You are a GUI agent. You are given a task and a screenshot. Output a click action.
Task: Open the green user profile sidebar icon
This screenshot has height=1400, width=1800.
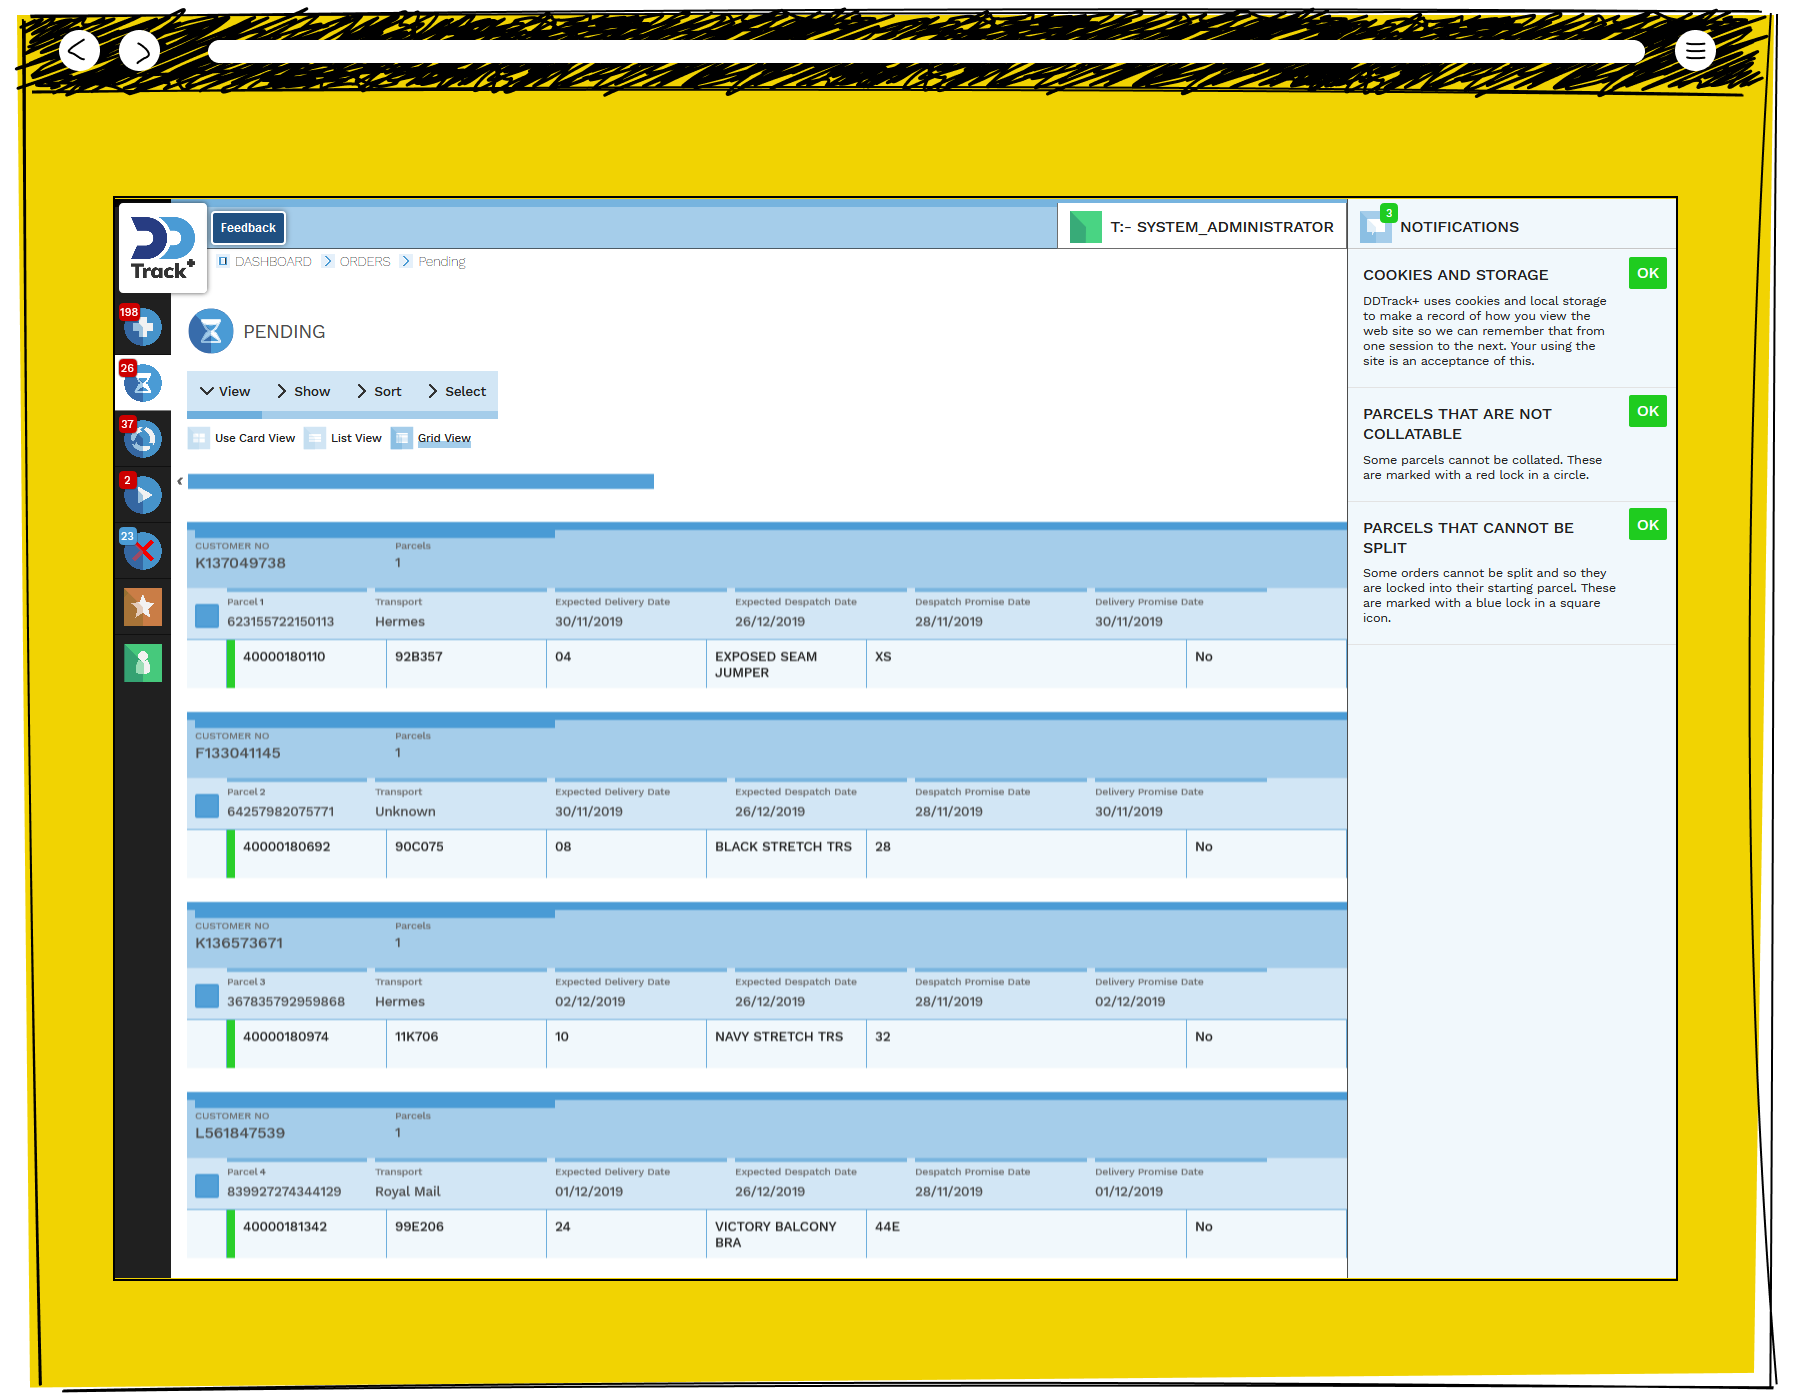click(x=143, y=662)
